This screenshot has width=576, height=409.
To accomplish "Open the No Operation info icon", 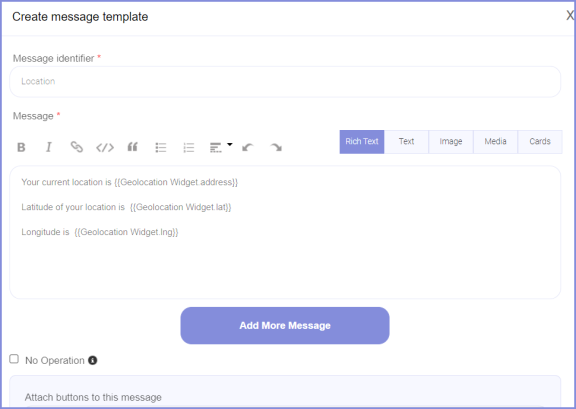I will coord(93,360).
